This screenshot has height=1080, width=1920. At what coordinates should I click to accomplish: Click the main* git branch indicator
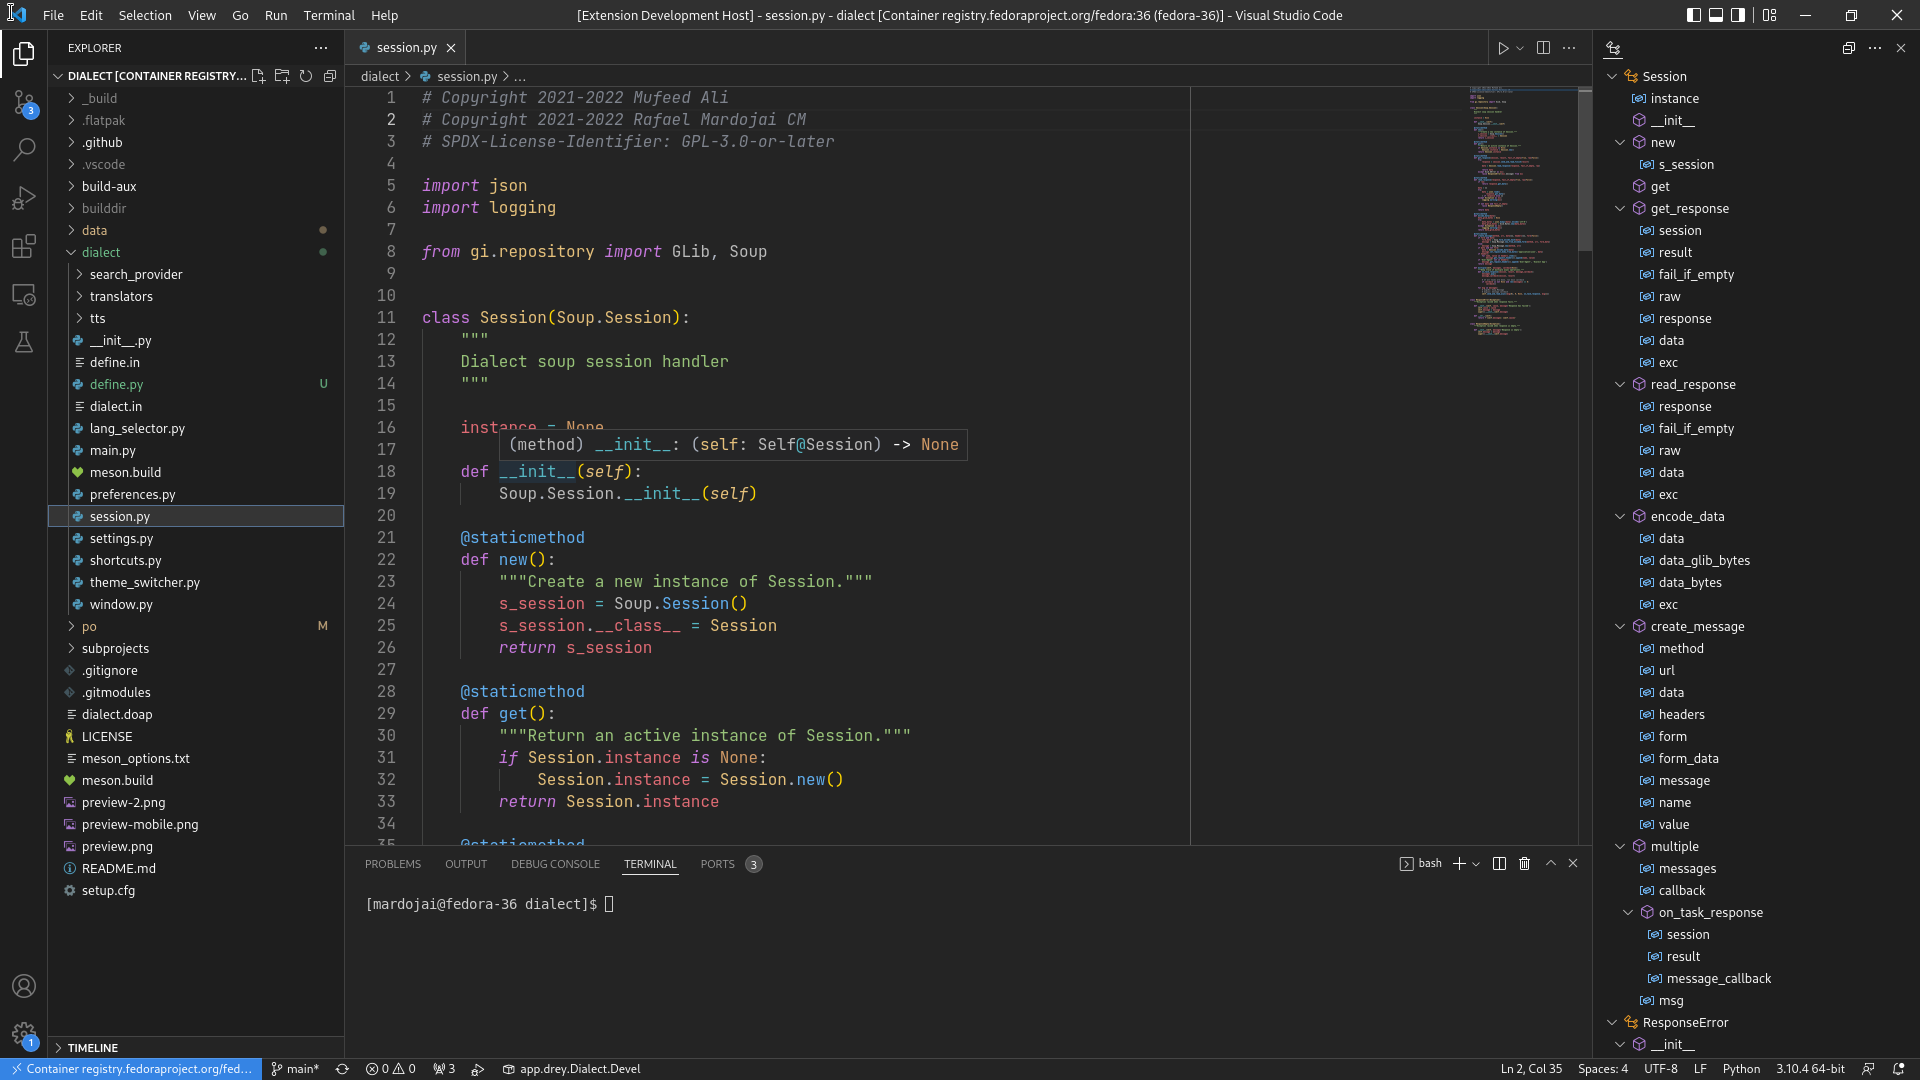(x=295, y=1069)
